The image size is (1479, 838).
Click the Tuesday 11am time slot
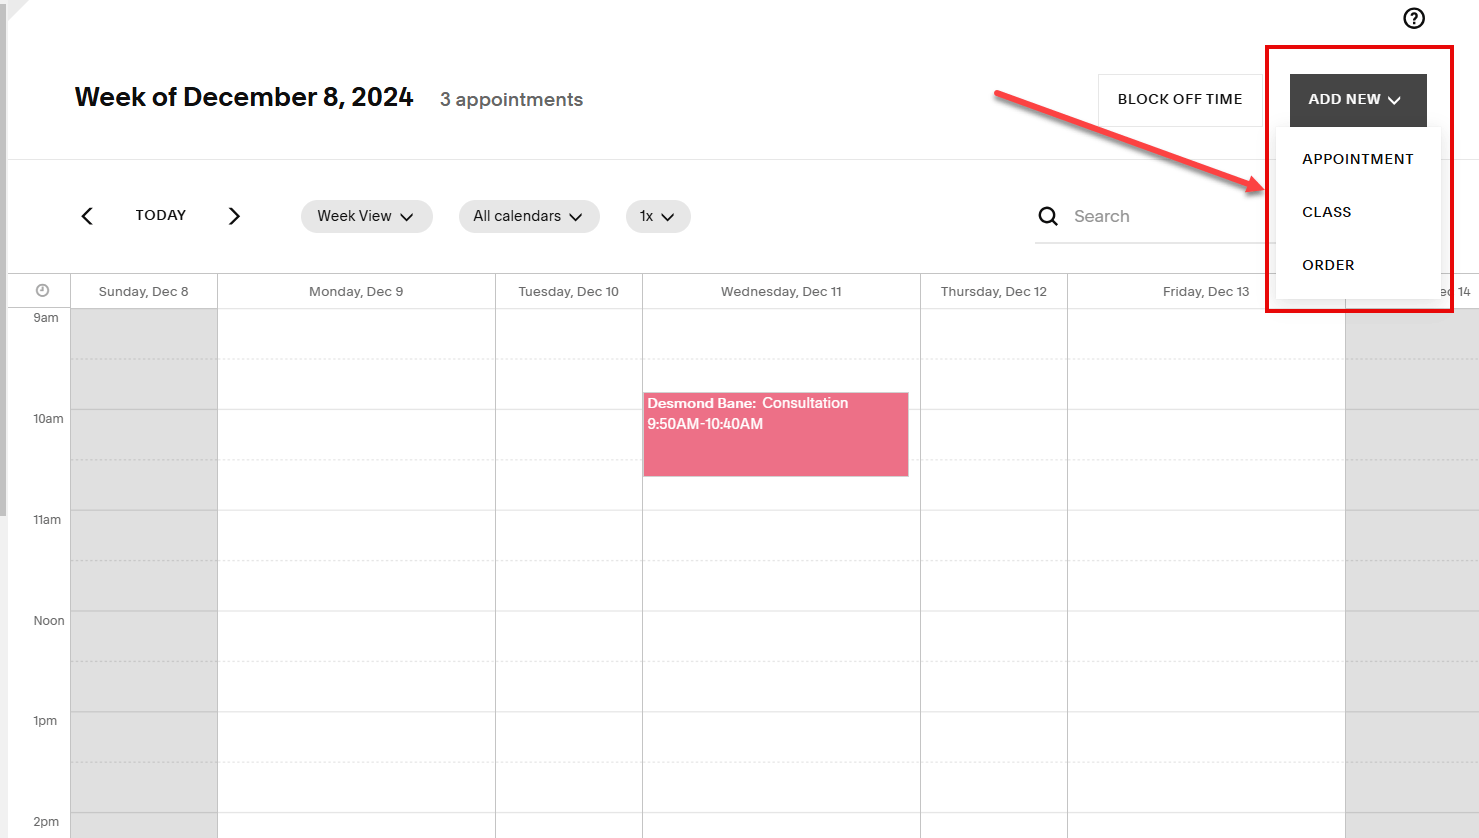click(x=569, y=535)
